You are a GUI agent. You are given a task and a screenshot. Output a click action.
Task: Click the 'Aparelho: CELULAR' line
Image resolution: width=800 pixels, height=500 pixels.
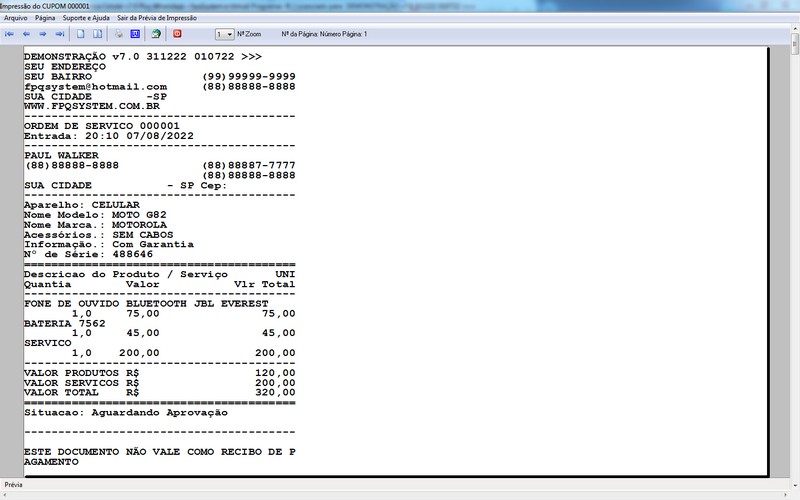[82, 205]
